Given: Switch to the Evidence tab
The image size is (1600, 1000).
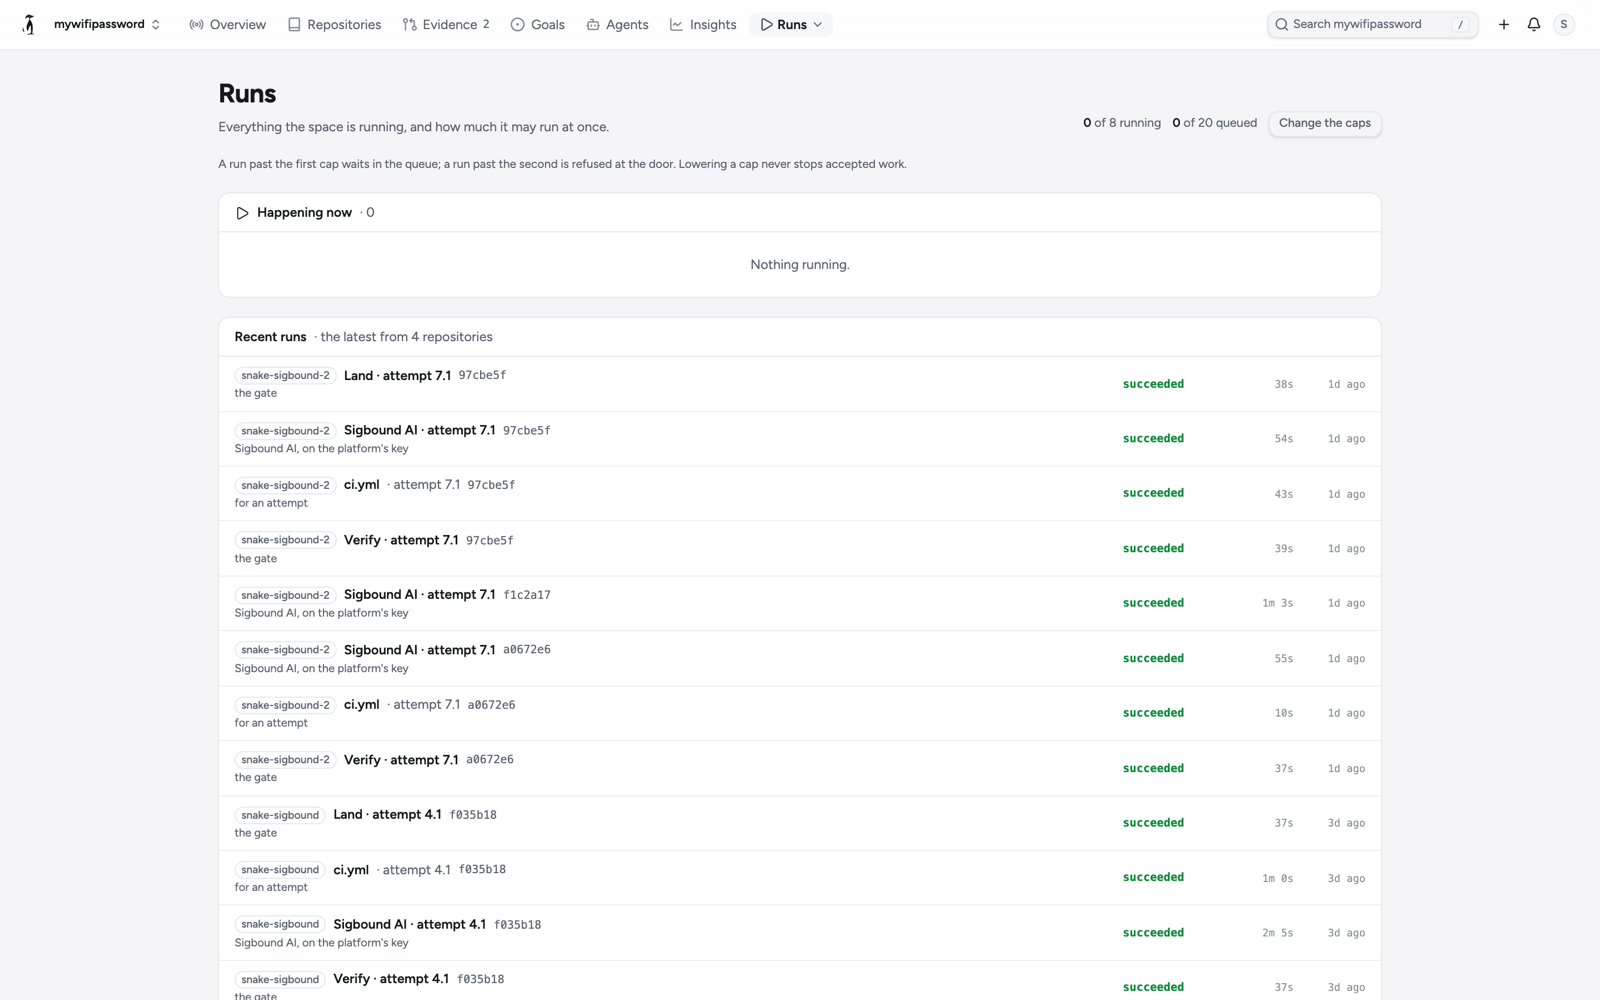Looking at the screenshot, I should pyautogui.click(x=446, y=24).
